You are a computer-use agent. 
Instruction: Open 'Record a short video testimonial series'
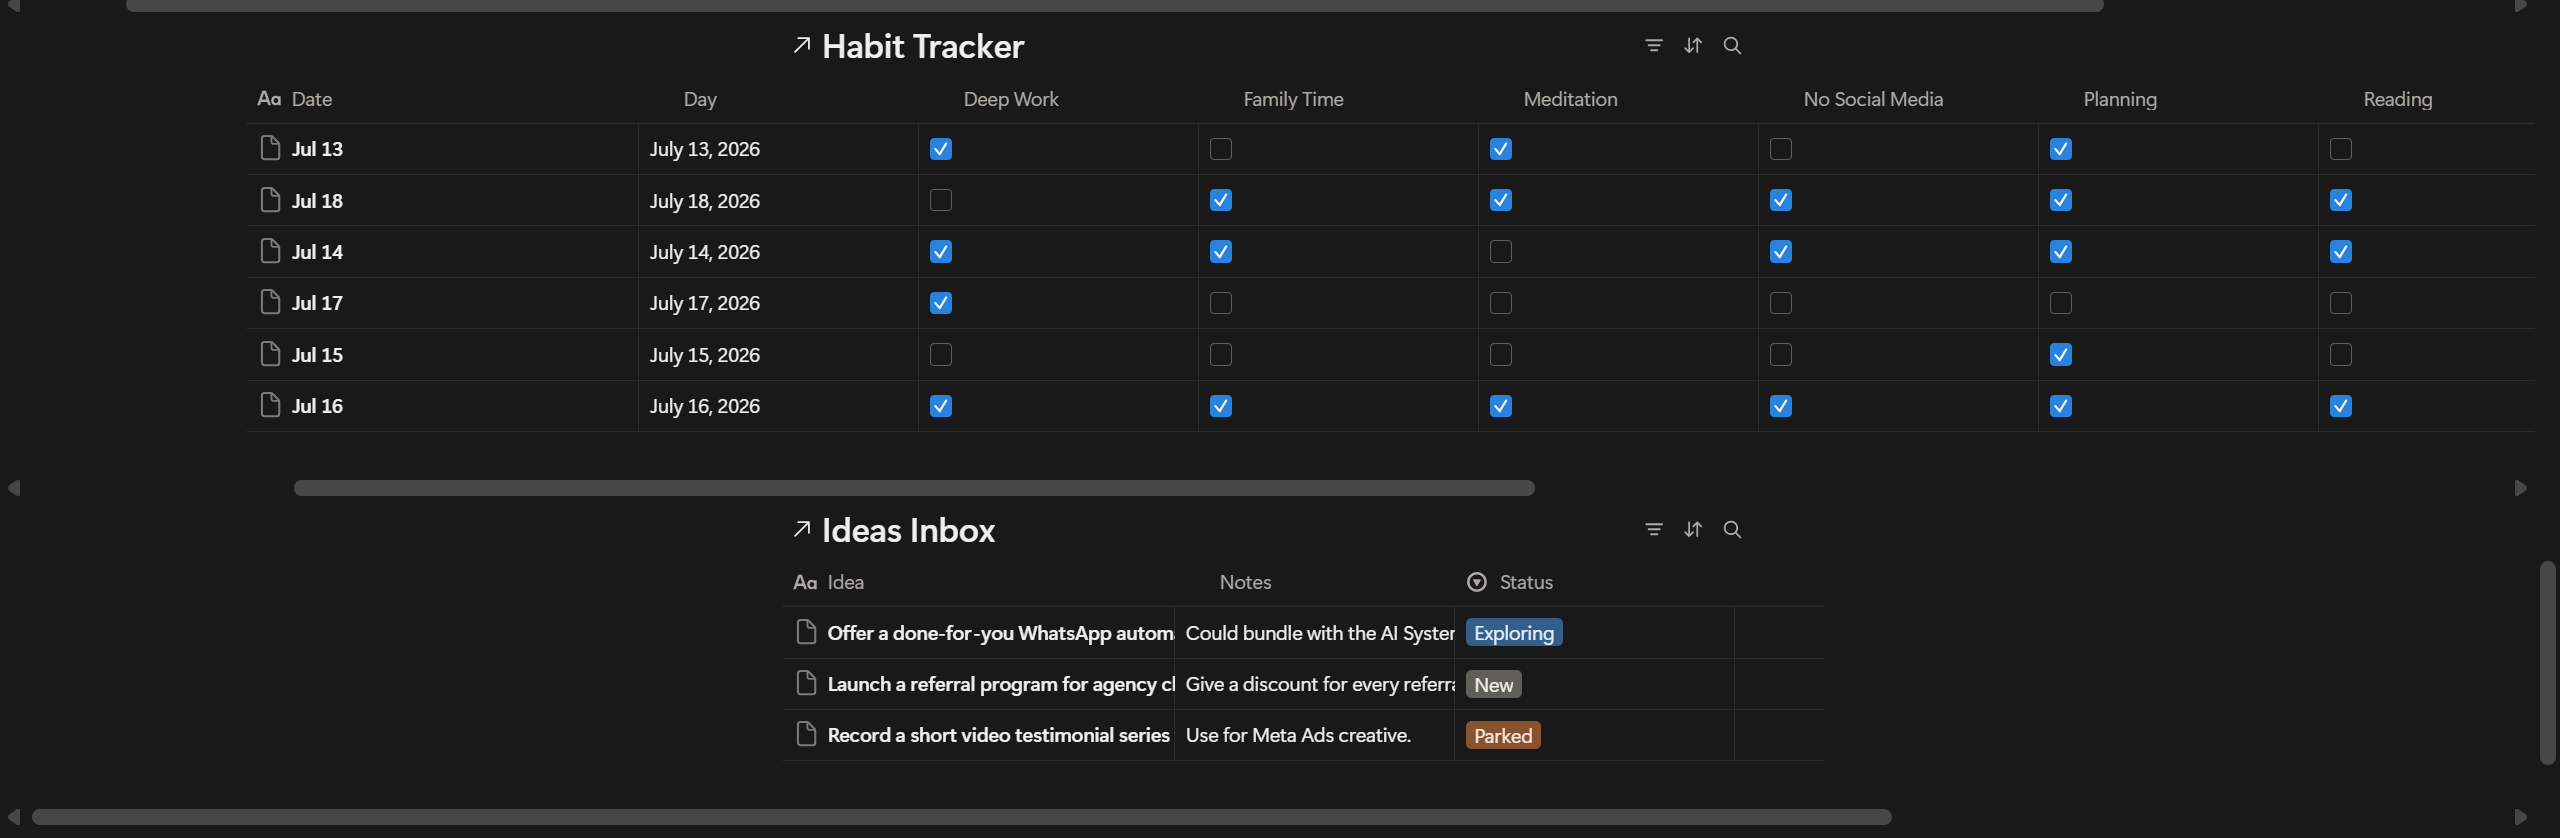[x=998, y=735]
